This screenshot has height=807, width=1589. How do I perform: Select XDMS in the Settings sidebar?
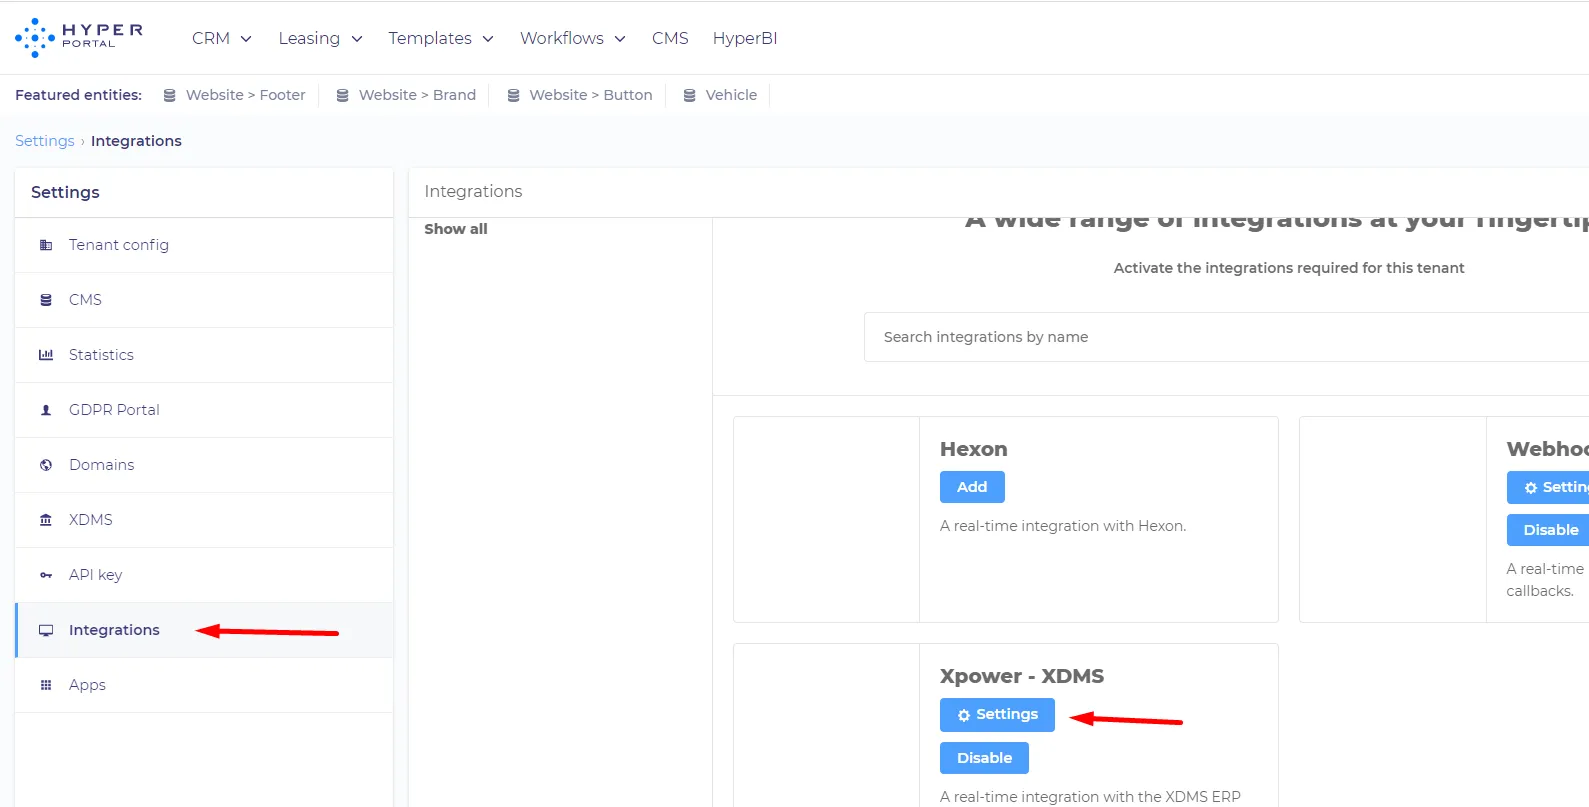tap(204, 520)
